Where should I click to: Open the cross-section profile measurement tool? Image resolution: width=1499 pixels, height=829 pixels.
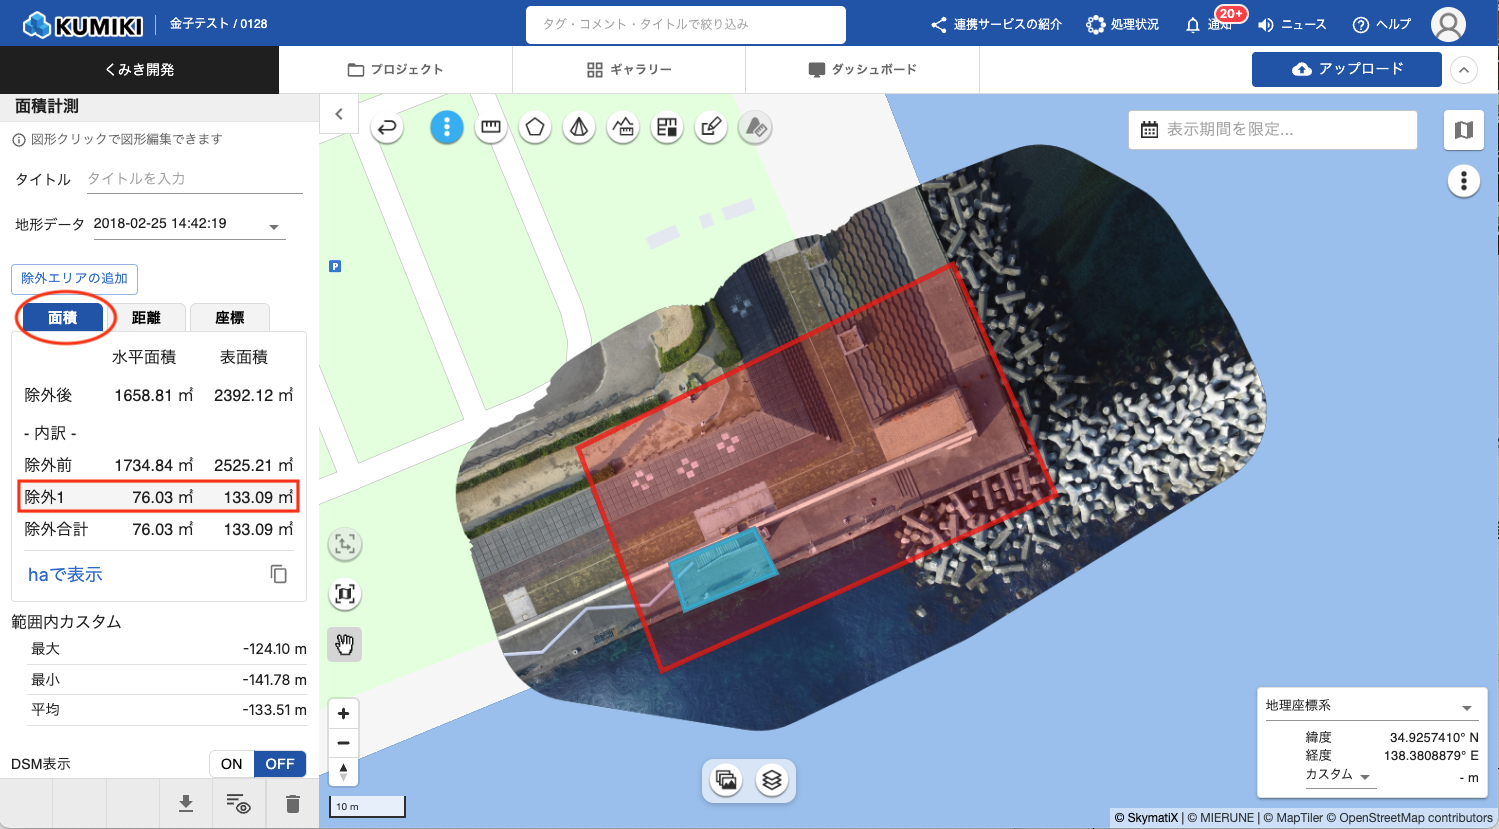click(x=623, y=128)
